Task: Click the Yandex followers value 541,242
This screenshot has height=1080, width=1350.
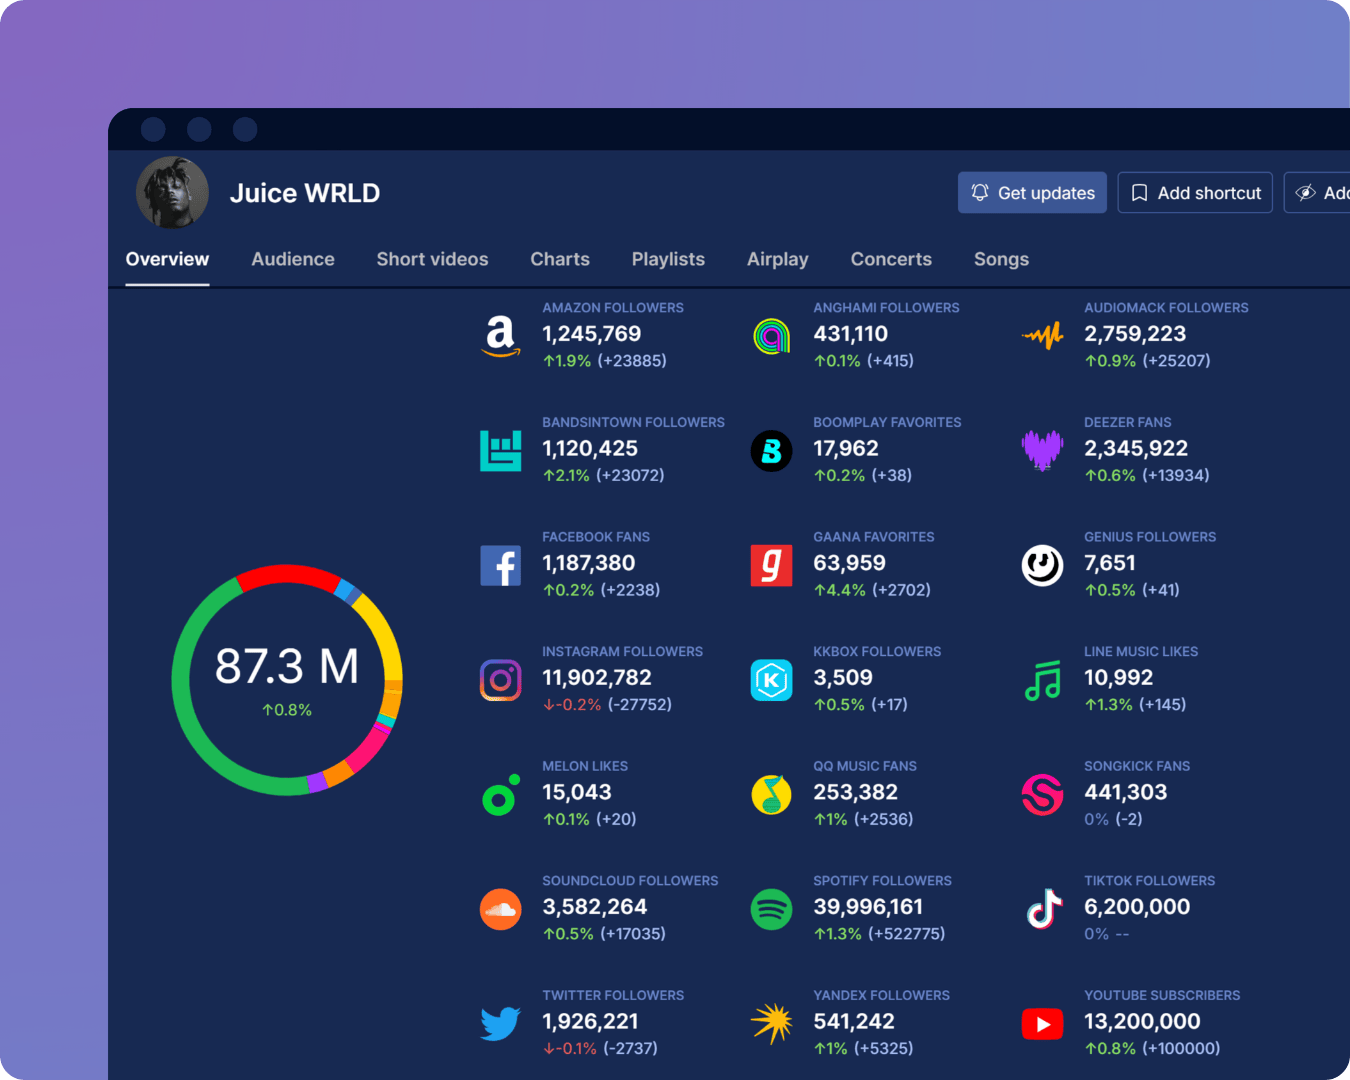Action: (854, 1022)
